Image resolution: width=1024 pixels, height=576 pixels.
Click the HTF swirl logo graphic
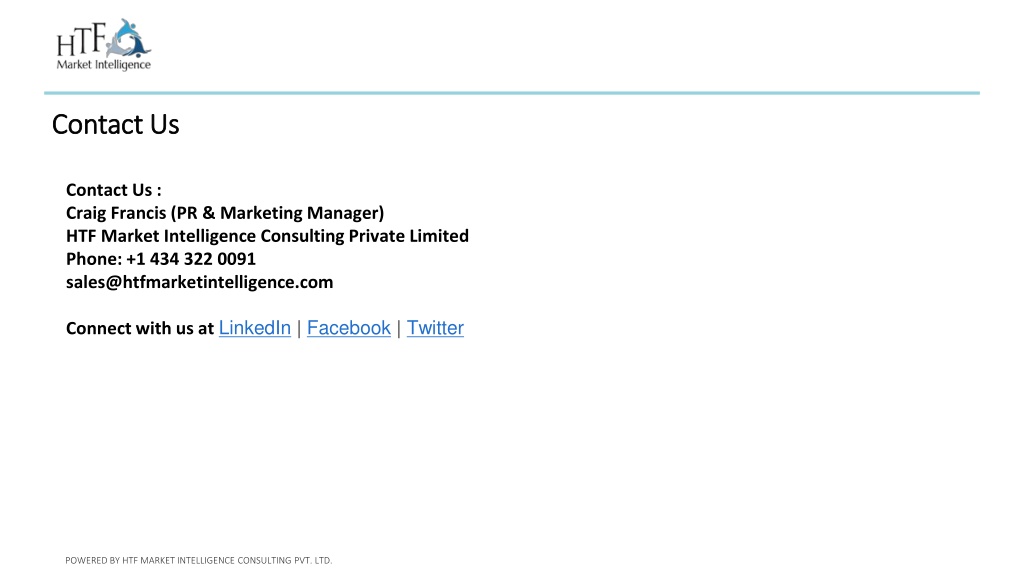tap(129, 39)
